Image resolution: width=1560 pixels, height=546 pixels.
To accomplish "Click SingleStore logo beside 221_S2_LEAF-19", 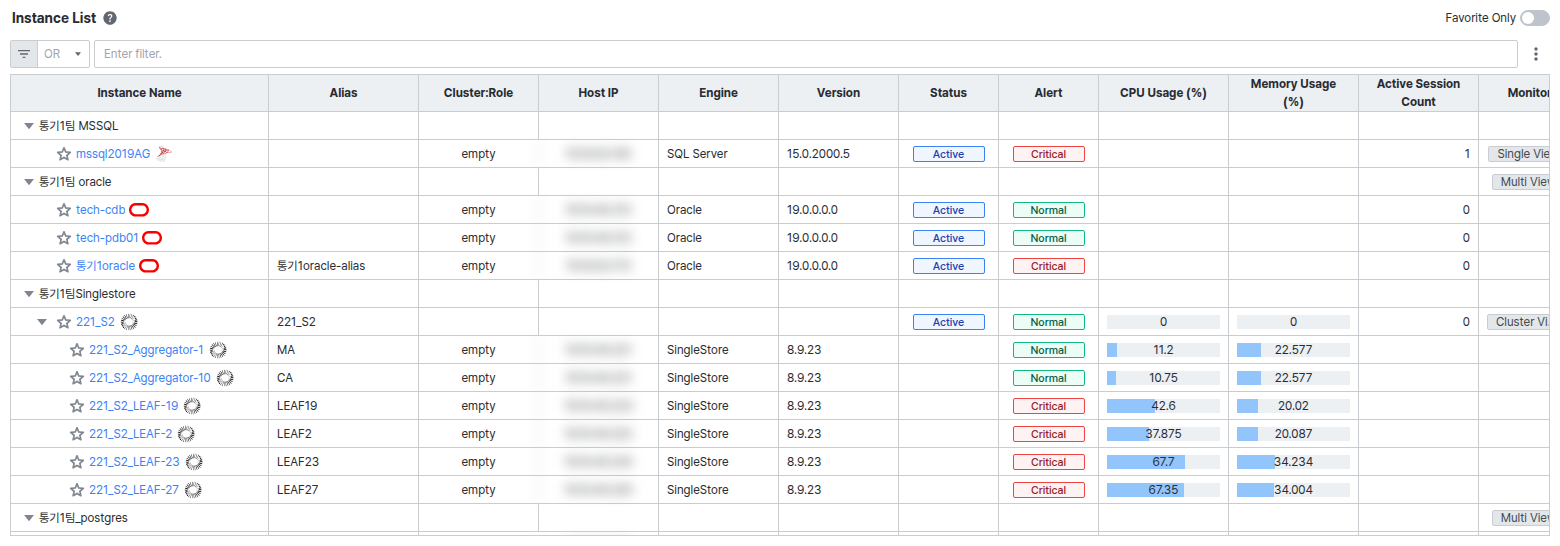I will click(192, 406).
